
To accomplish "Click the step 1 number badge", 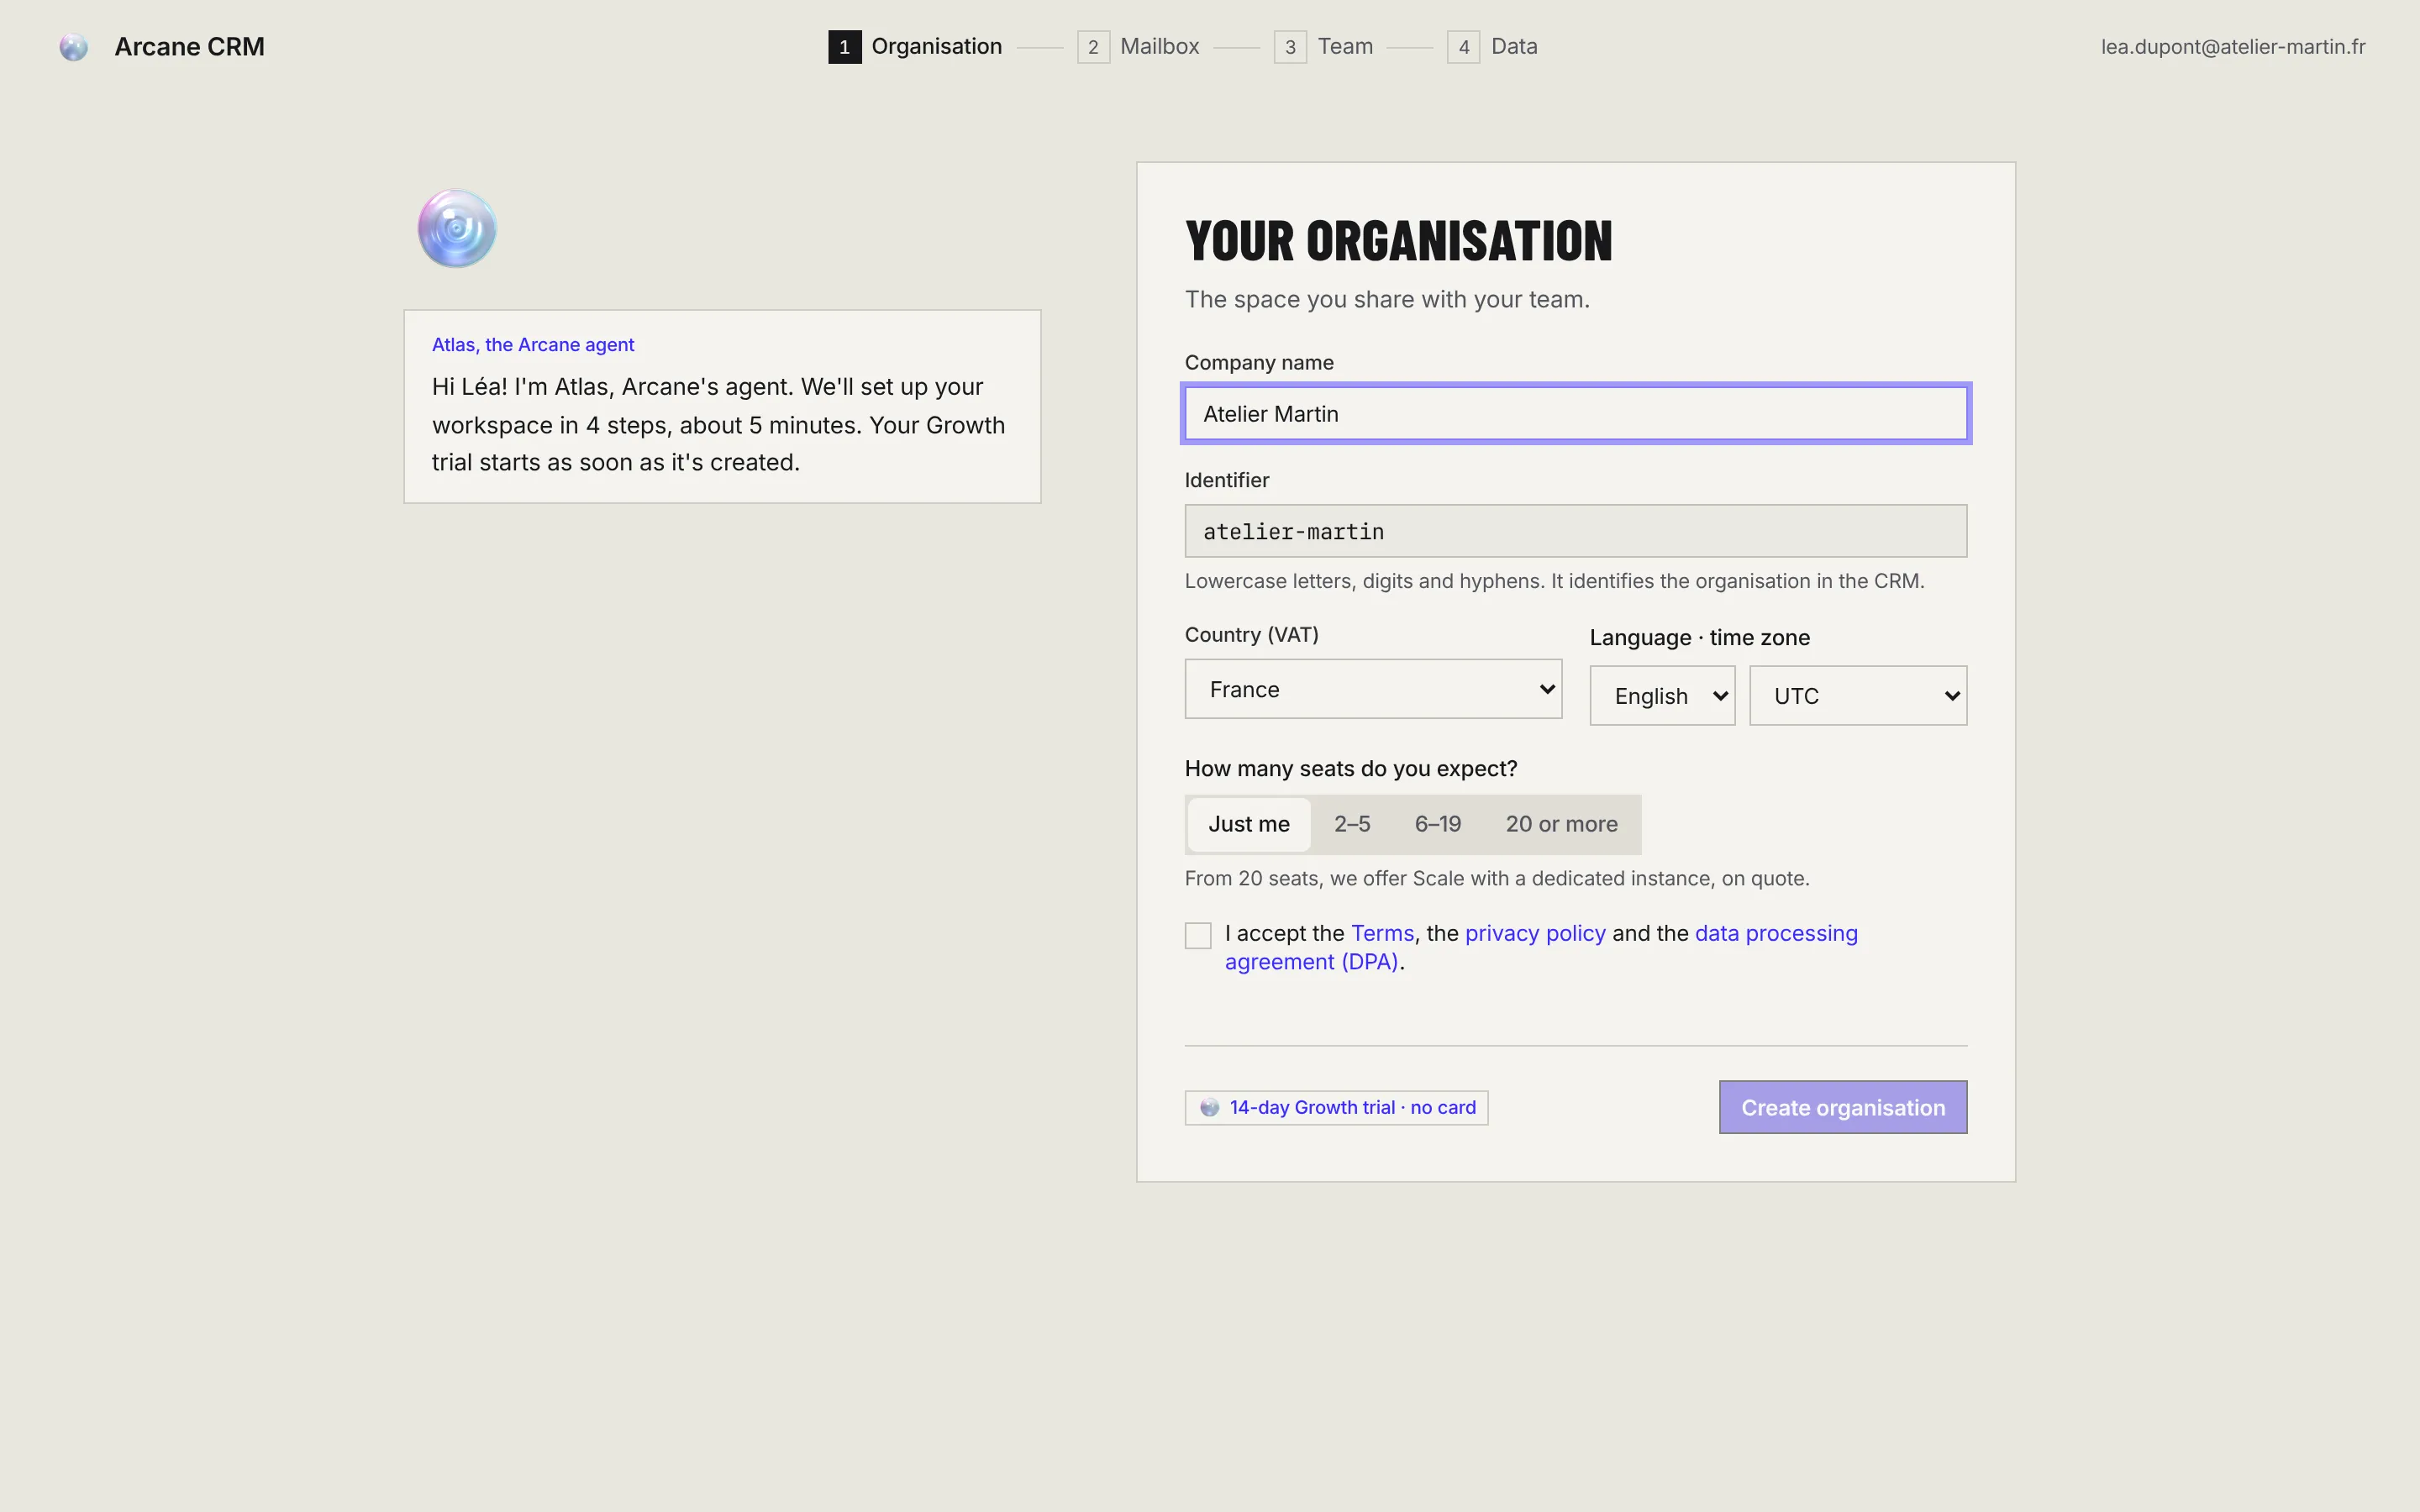I will (844, 47).
